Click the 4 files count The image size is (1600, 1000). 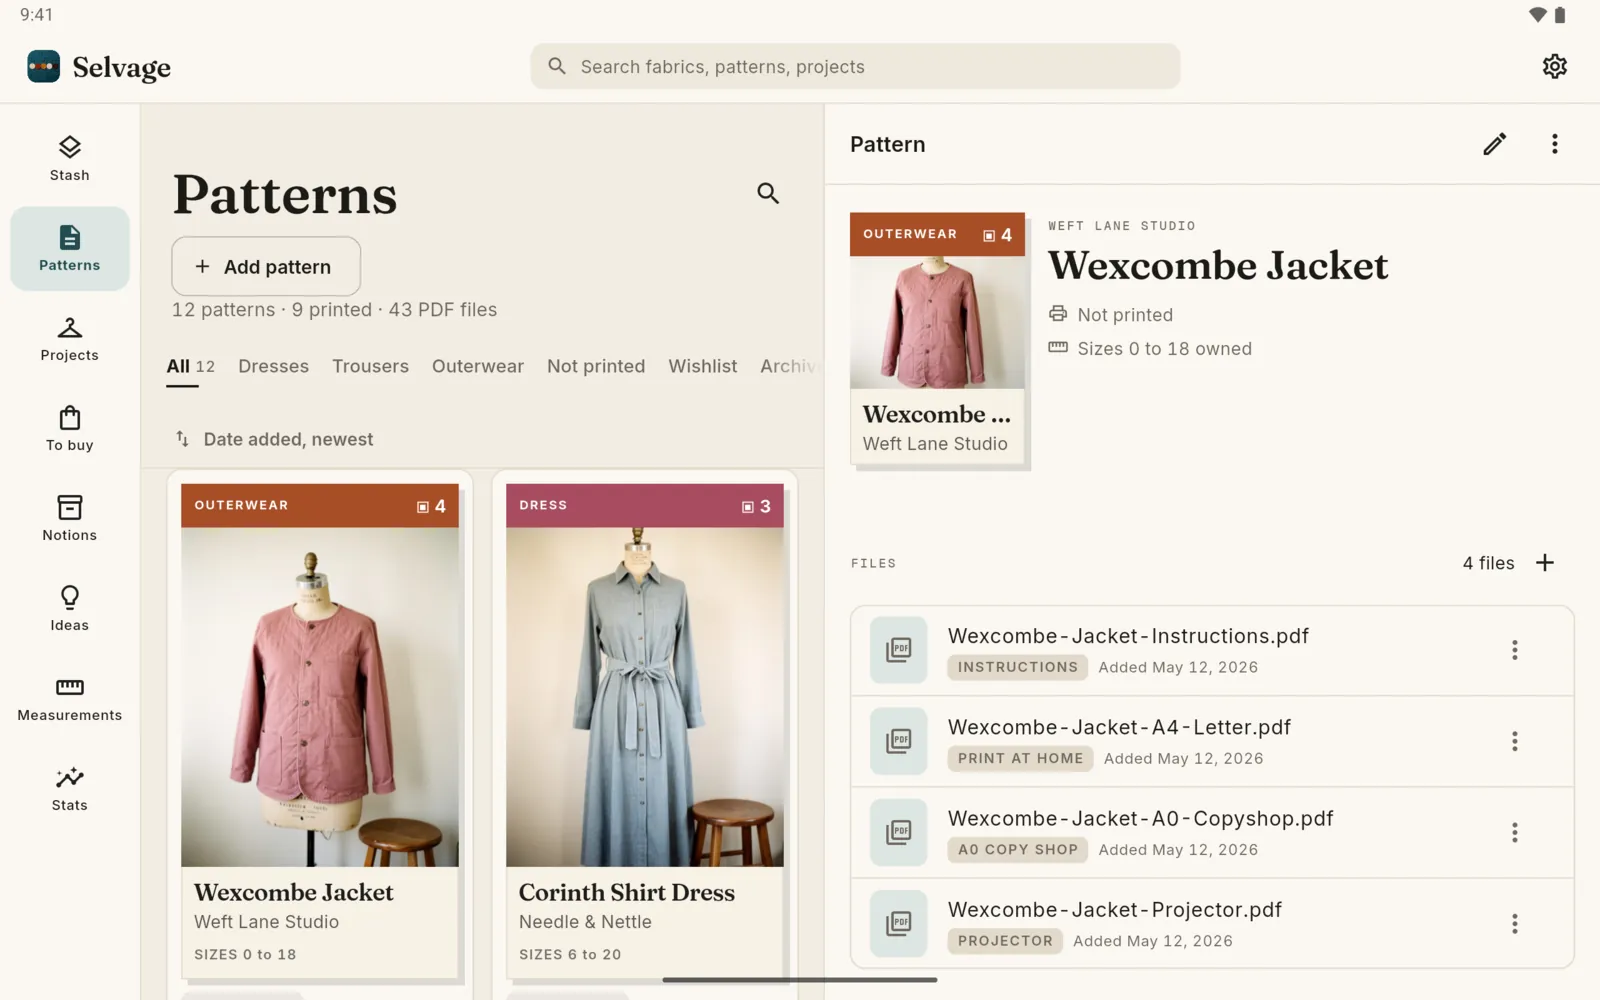click(1488, 563)
